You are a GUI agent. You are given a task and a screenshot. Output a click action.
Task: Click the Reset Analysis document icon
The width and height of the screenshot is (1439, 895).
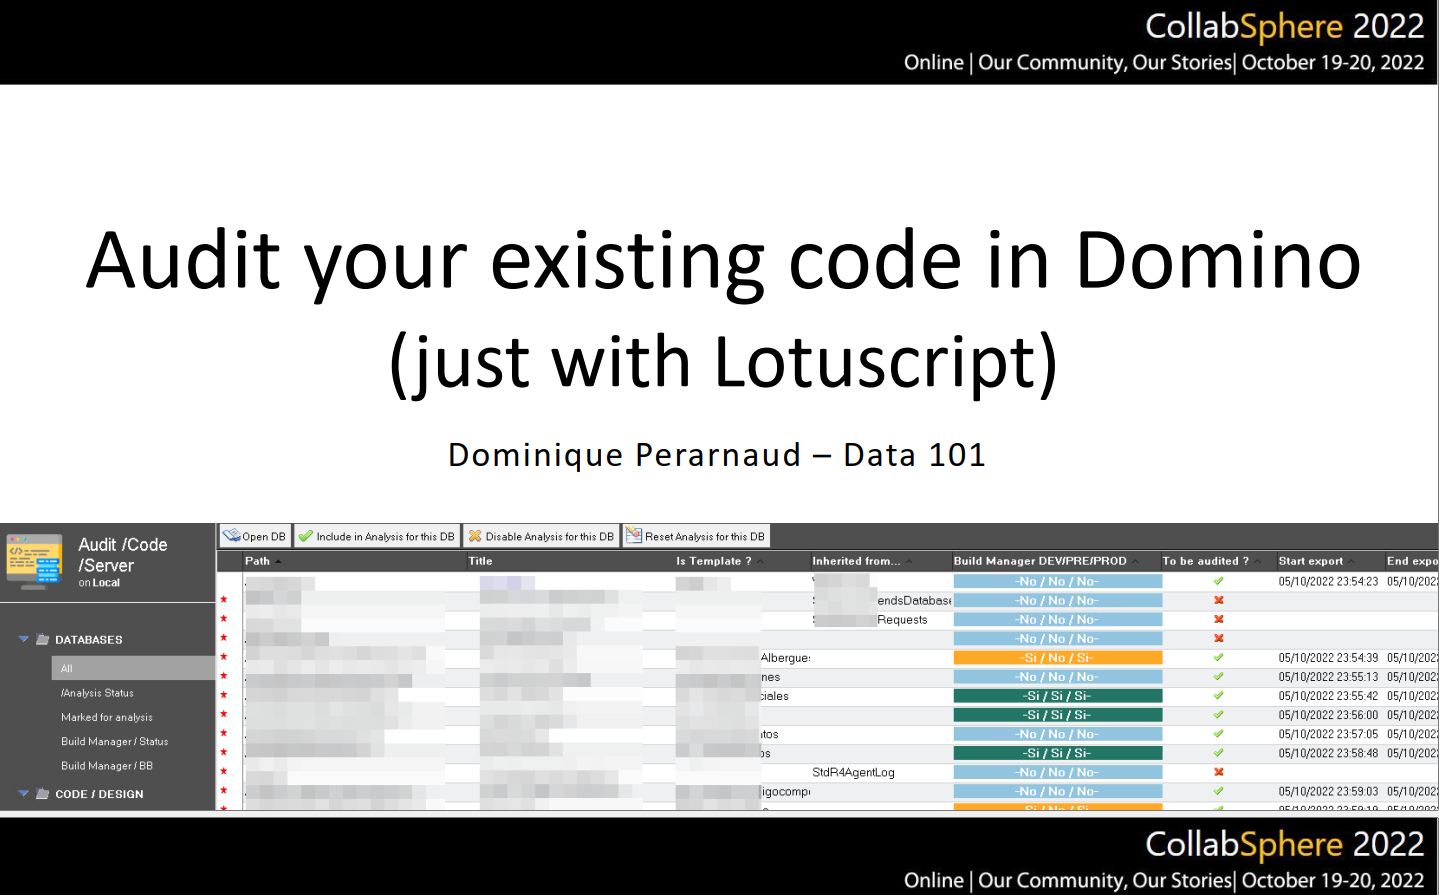point(633,536)
